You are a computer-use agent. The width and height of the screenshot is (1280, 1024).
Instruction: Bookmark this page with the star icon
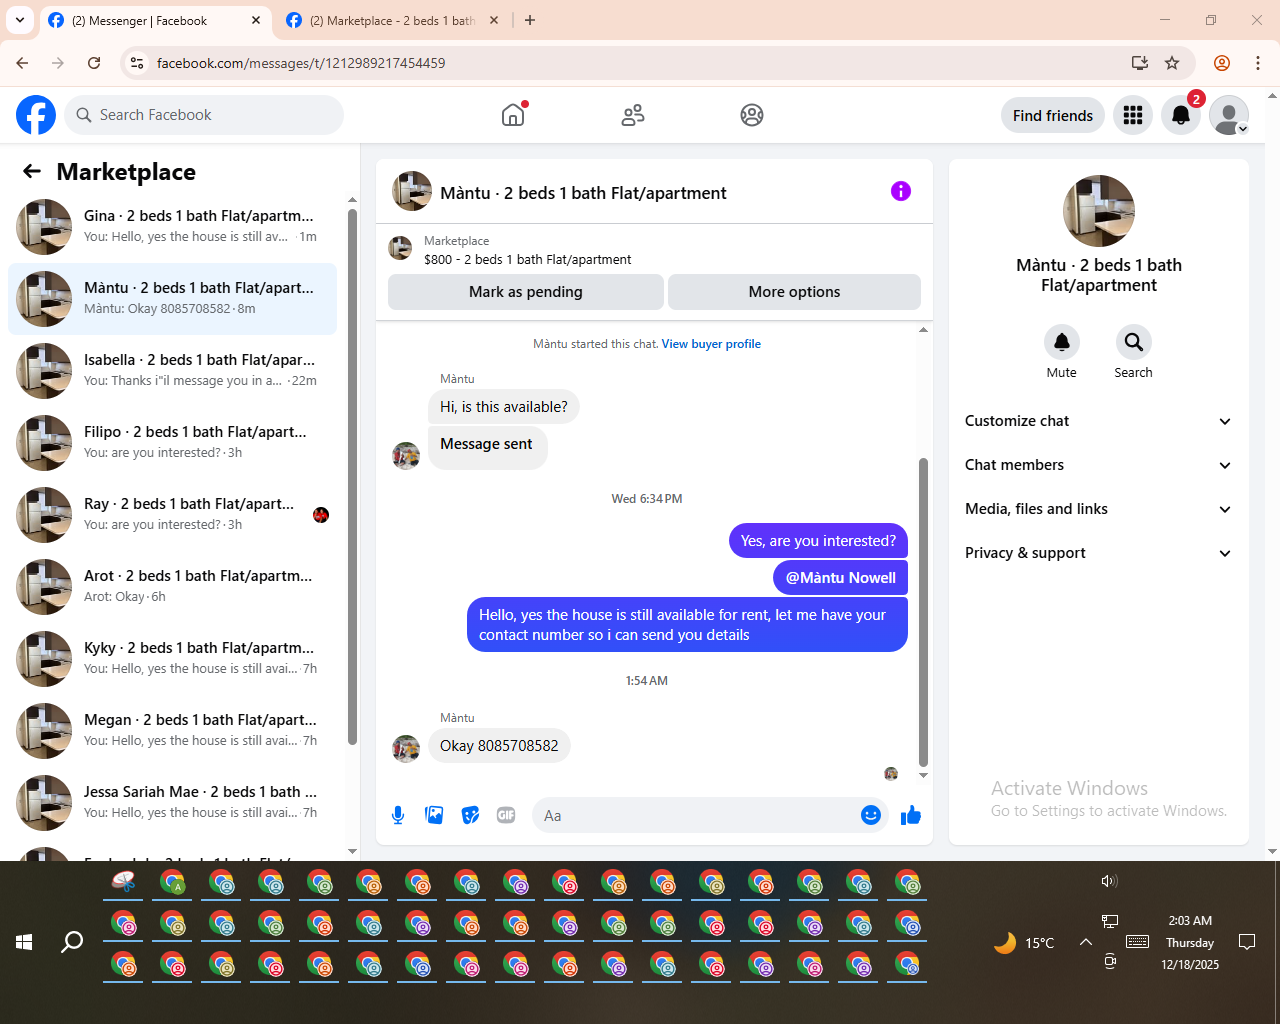[1172, 63]
